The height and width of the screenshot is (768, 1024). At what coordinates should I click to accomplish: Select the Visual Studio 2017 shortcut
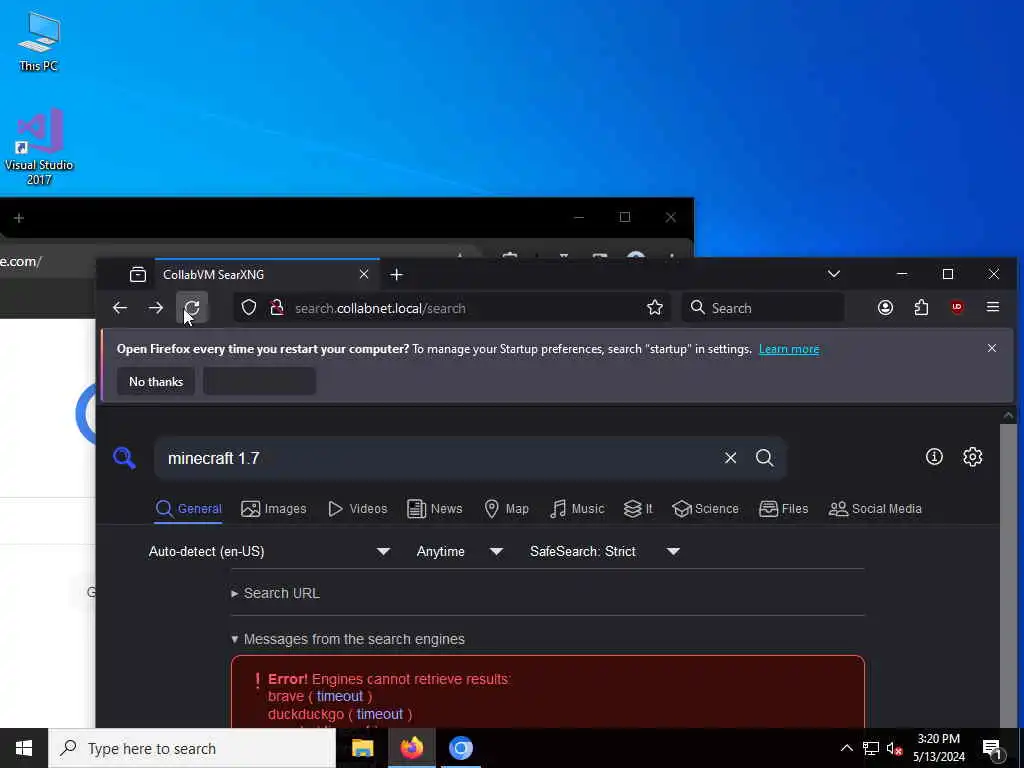point(39,146)
